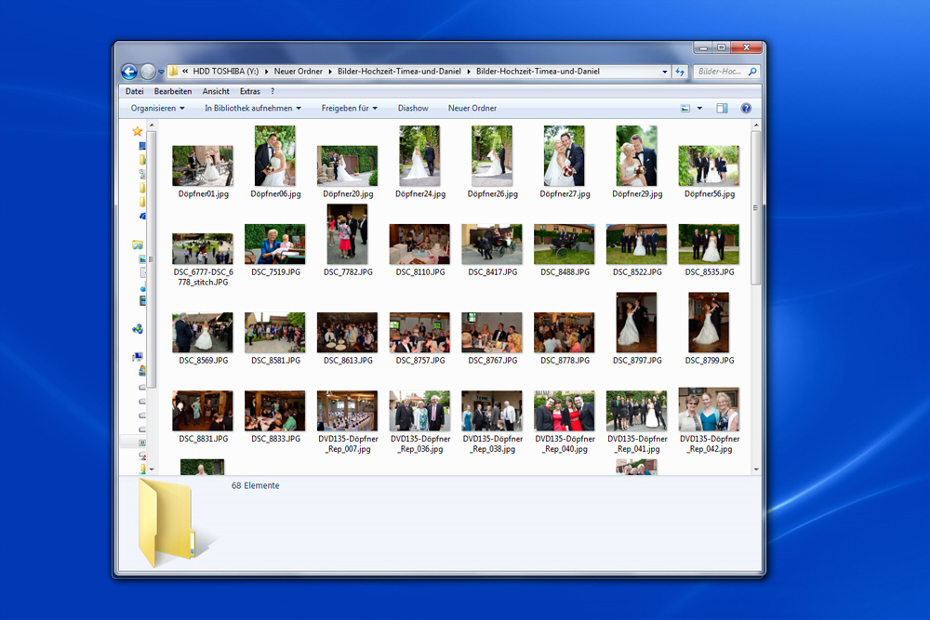This screenshot has height=620, width=930.
Task: Open the Ansicht menu
Action: coord(215,91)
